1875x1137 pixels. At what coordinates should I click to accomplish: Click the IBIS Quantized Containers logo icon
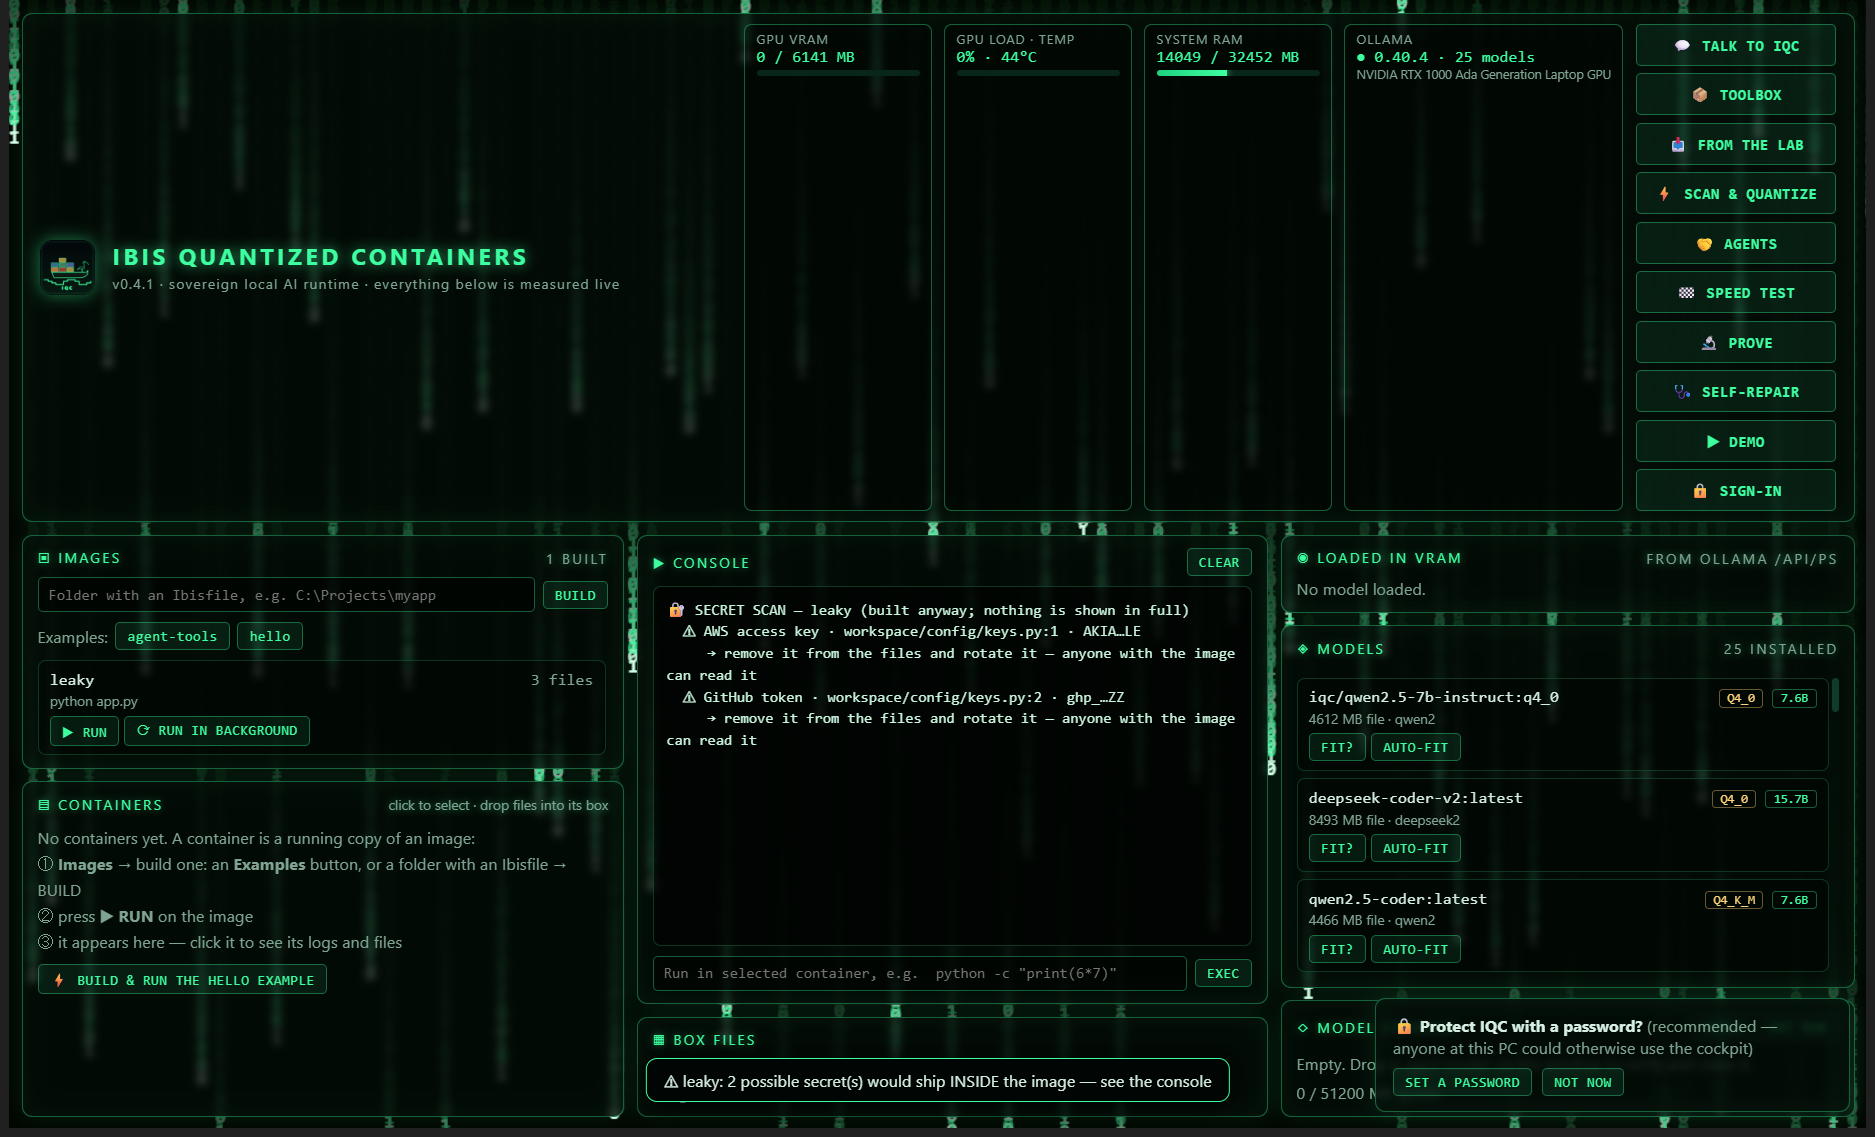click(x=67, y=267)
